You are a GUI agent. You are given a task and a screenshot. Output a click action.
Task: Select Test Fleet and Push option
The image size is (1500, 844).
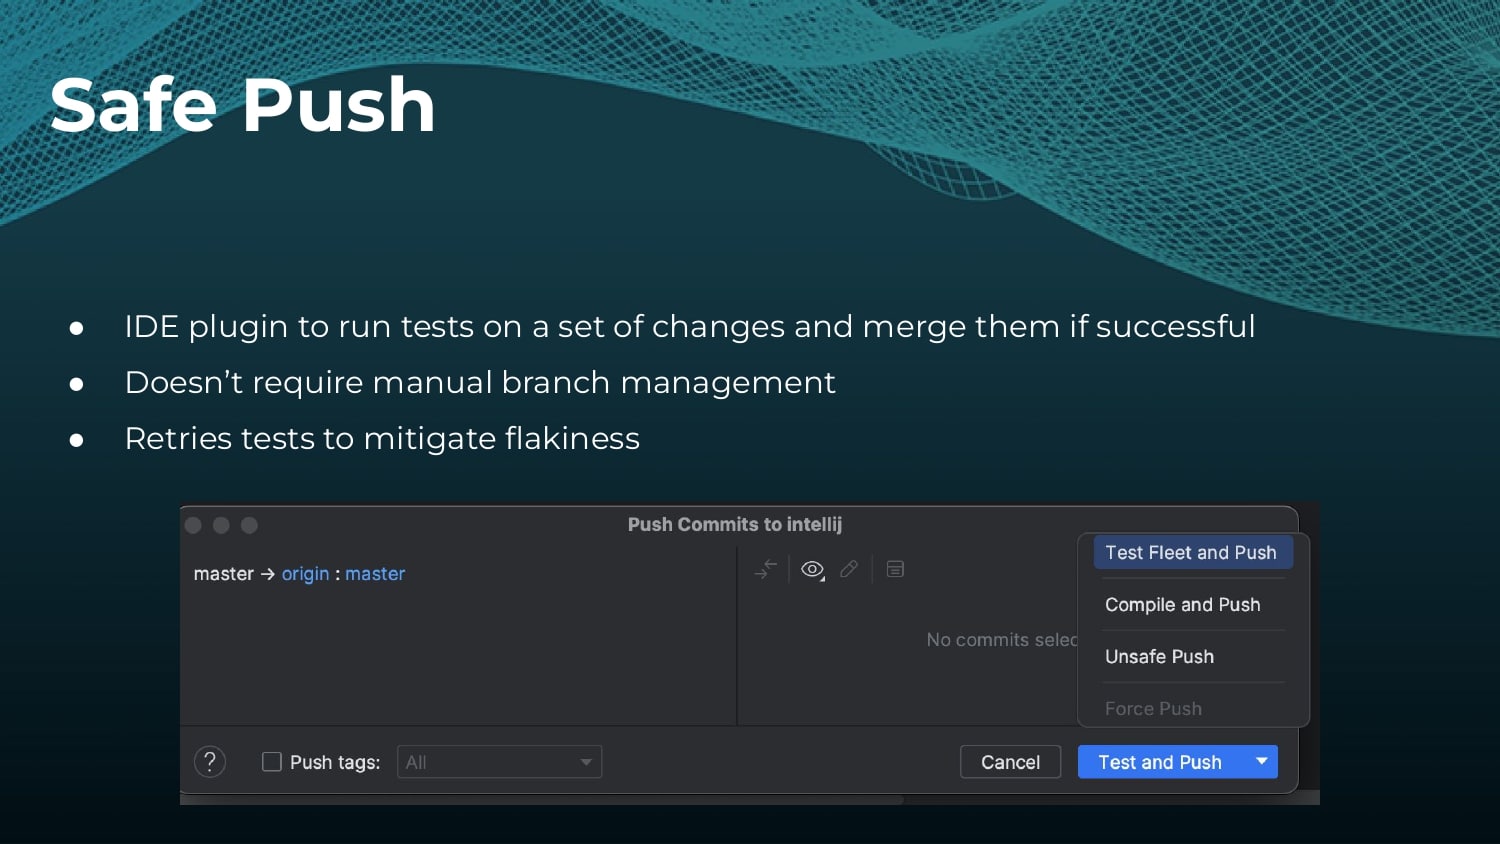point(1193,553)
